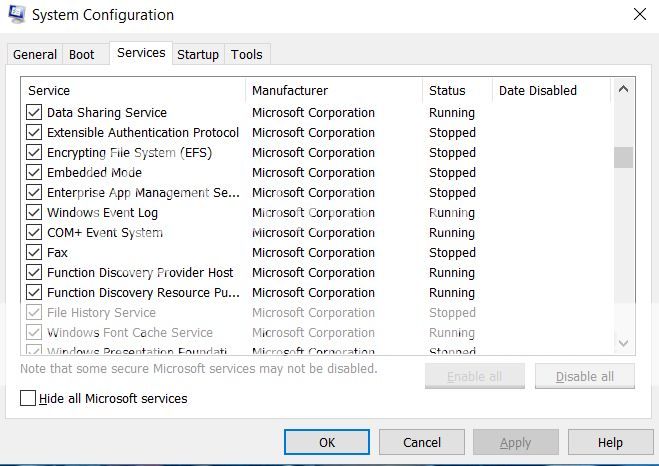Screen dimensions: 659x466
Task: Select the Services tab
Action: click(141, 53)
